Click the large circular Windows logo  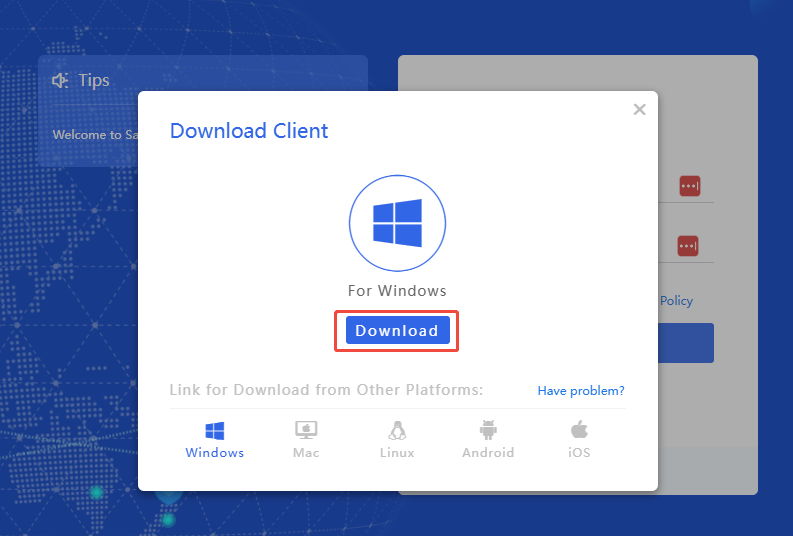(x=397, y=223)
